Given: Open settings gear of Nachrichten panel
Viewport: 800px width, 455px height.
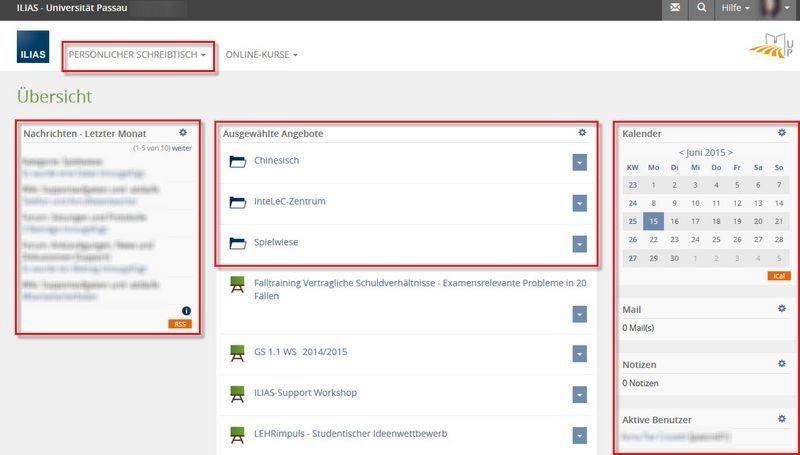Looking at the screenshot, I should (x=182, y=132).
